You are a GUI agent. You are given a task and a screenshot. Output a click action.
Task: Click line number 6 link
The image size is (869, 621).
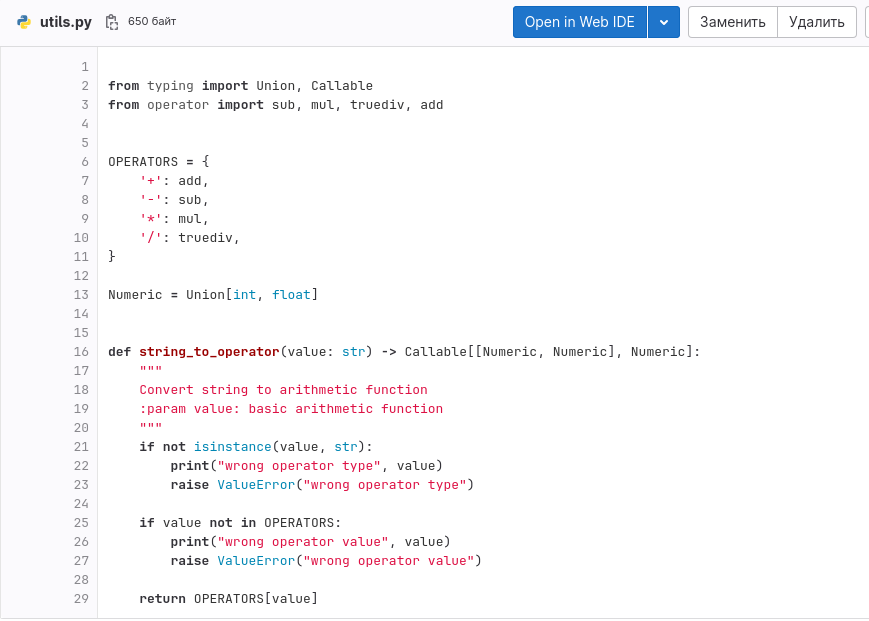[x=85, y=162]
